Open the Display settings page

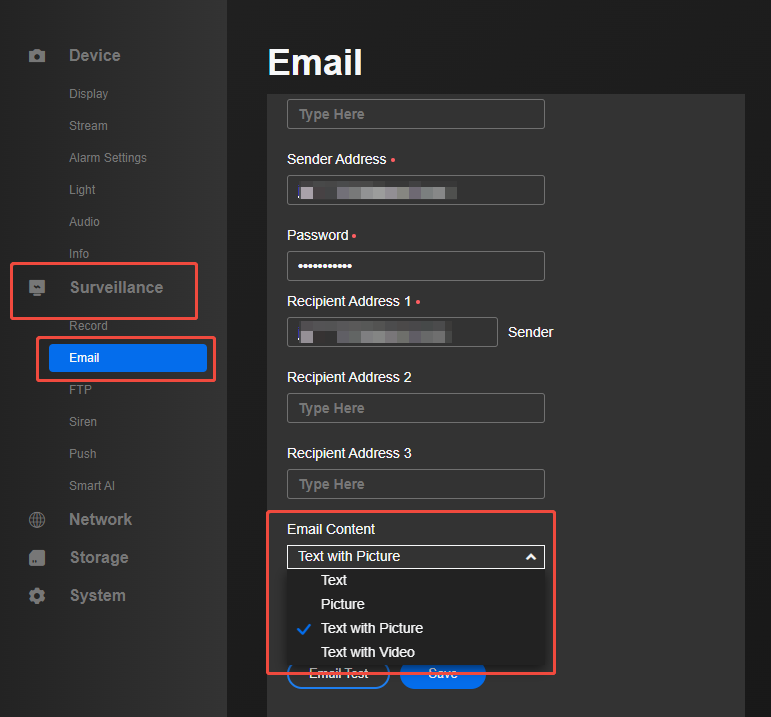[x=89, y=94]
